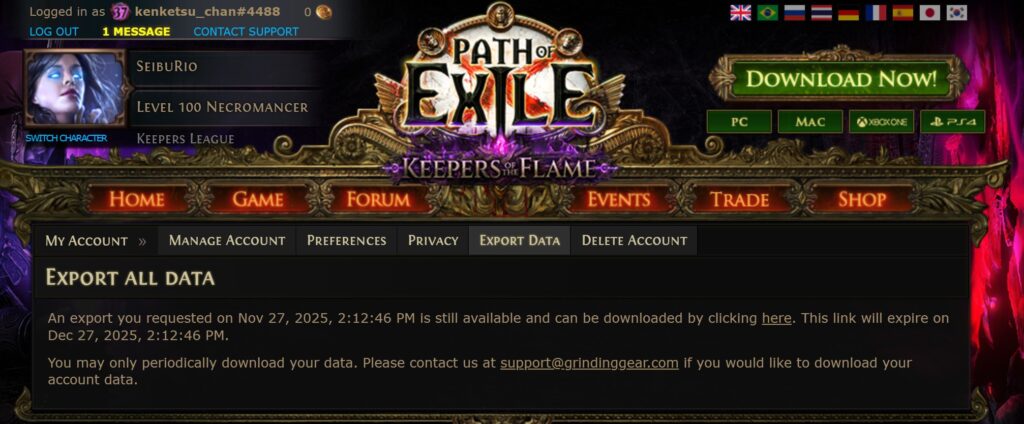
Task: Click the Necromancer character portrait
Action: (x=74, y=88)
